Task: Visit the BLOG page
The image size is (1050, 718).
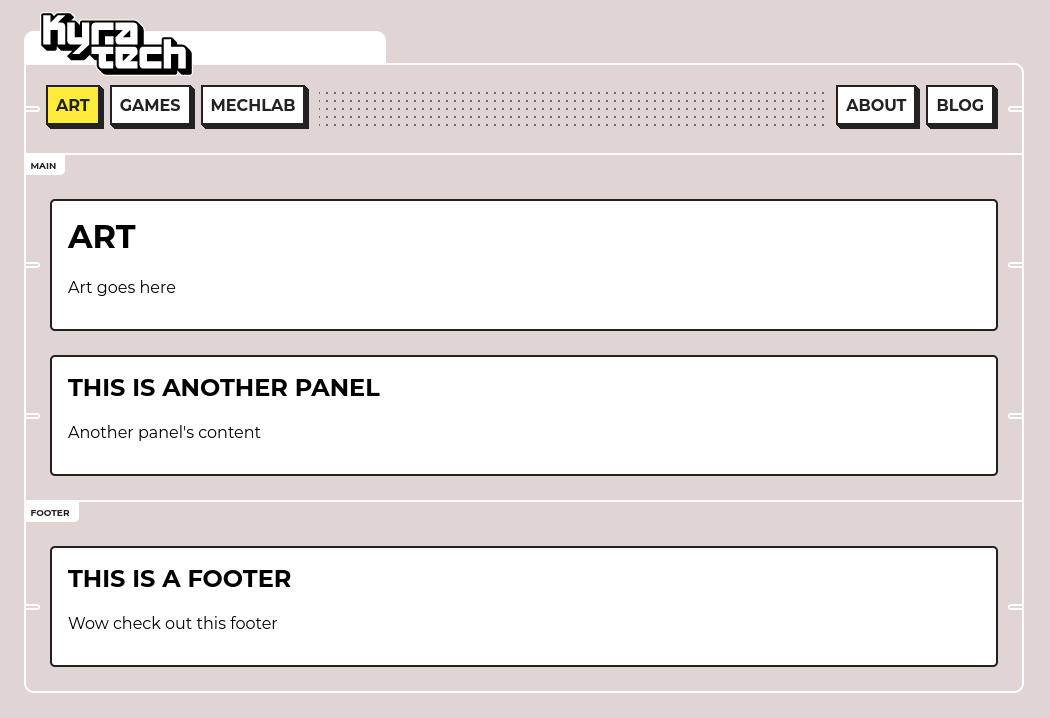Action: point(961,106)
